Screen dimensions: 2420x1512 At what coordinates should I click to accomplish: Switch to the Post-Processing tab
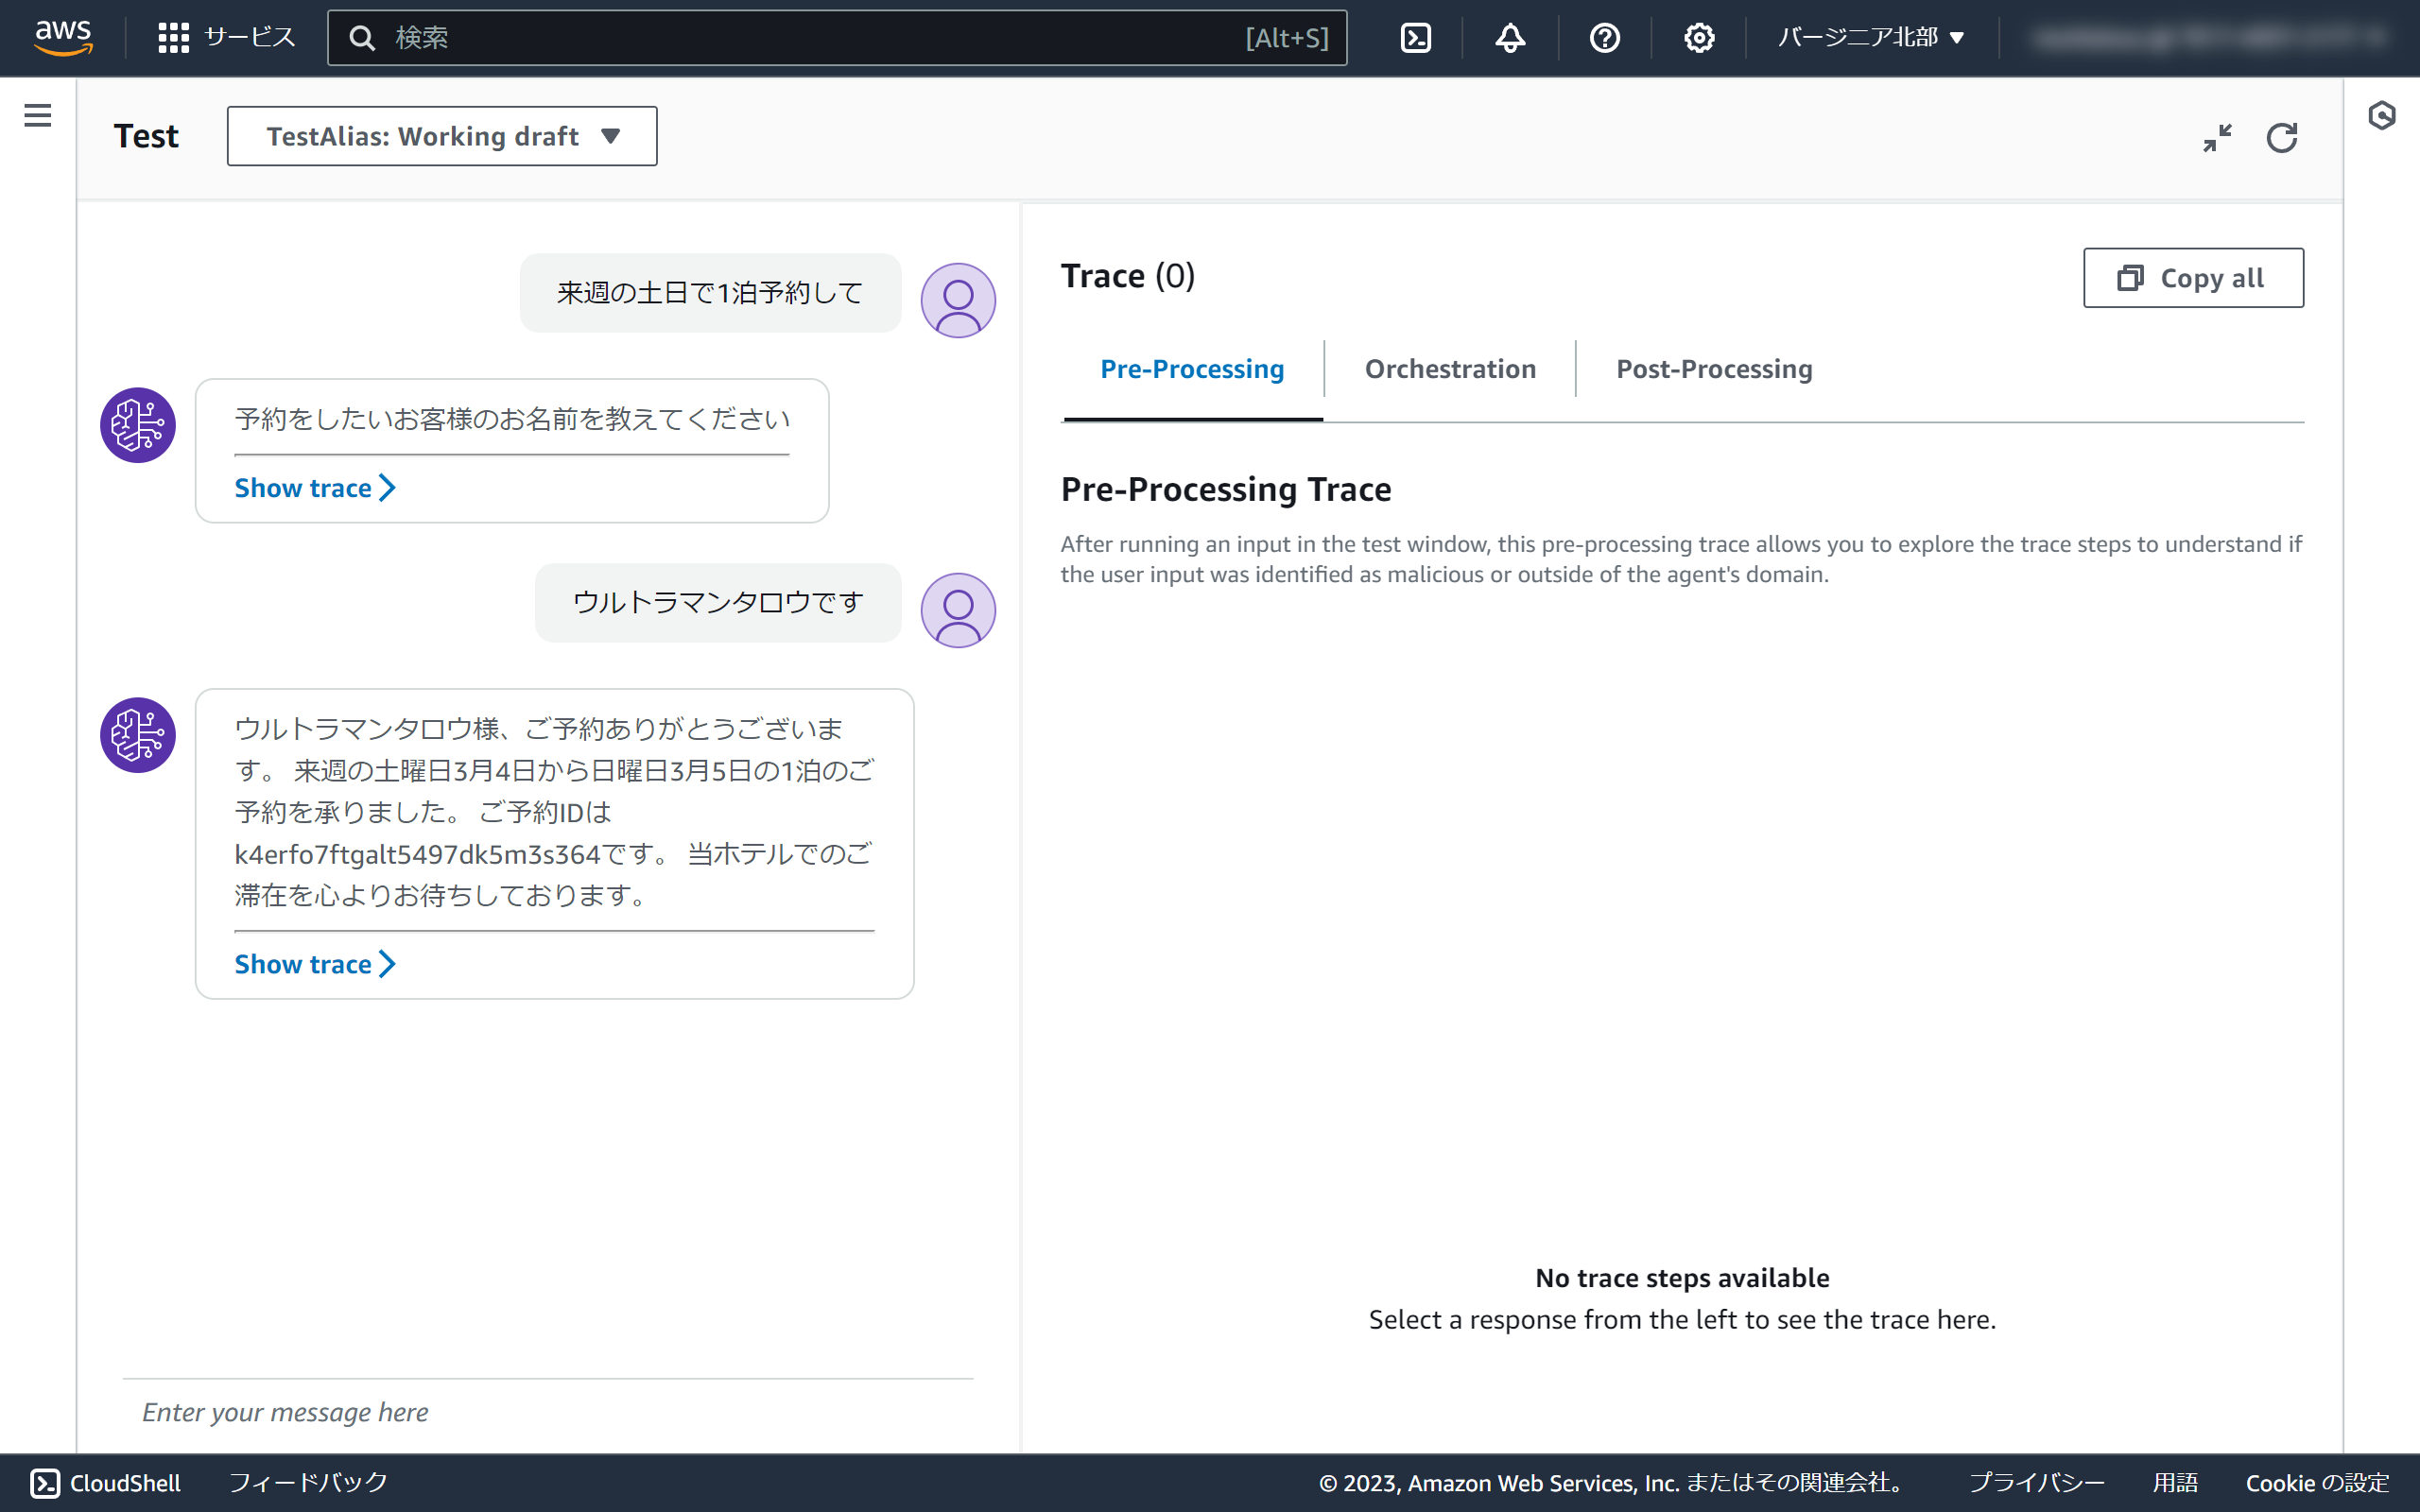click(x=1713, y=369)
